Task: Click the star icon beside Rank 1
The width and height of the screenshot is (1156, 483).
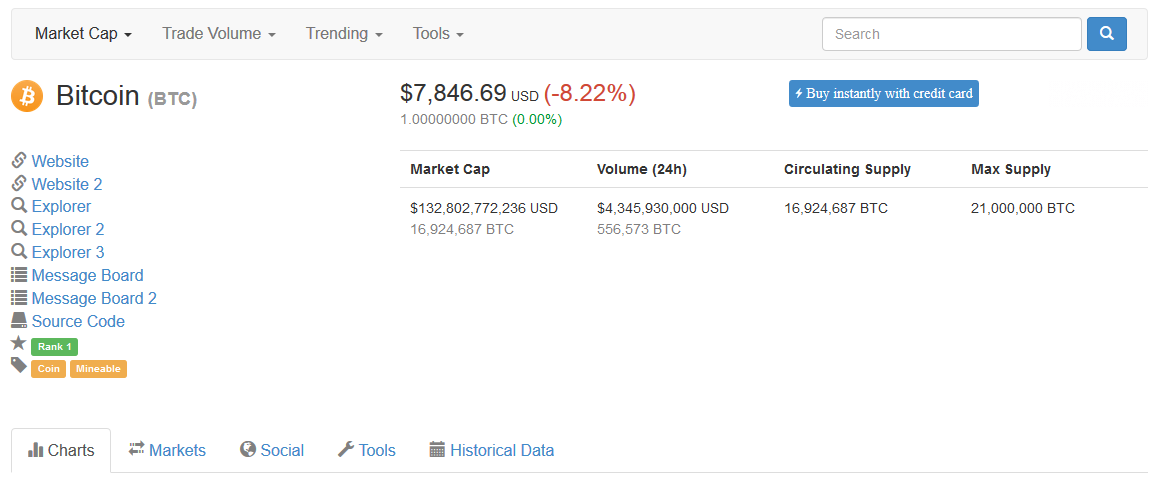Action: pos(19,343)
